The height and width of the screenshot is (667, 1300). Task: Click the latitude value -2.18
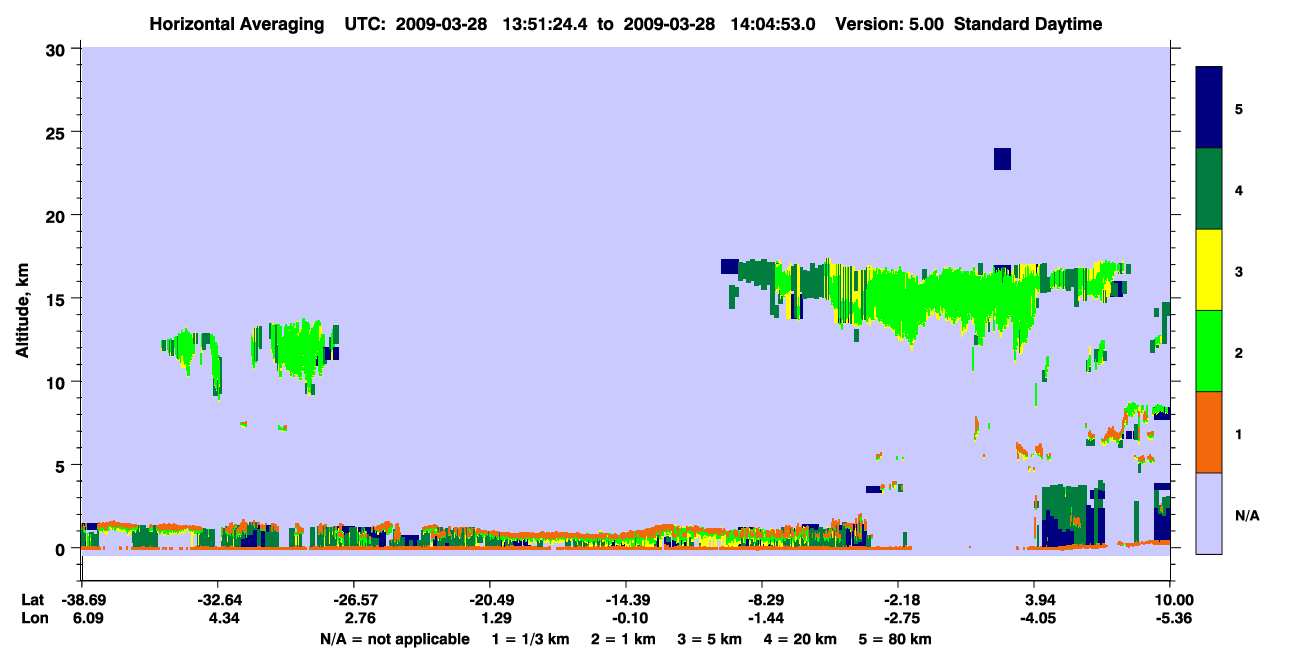click(x=897, y=600)
